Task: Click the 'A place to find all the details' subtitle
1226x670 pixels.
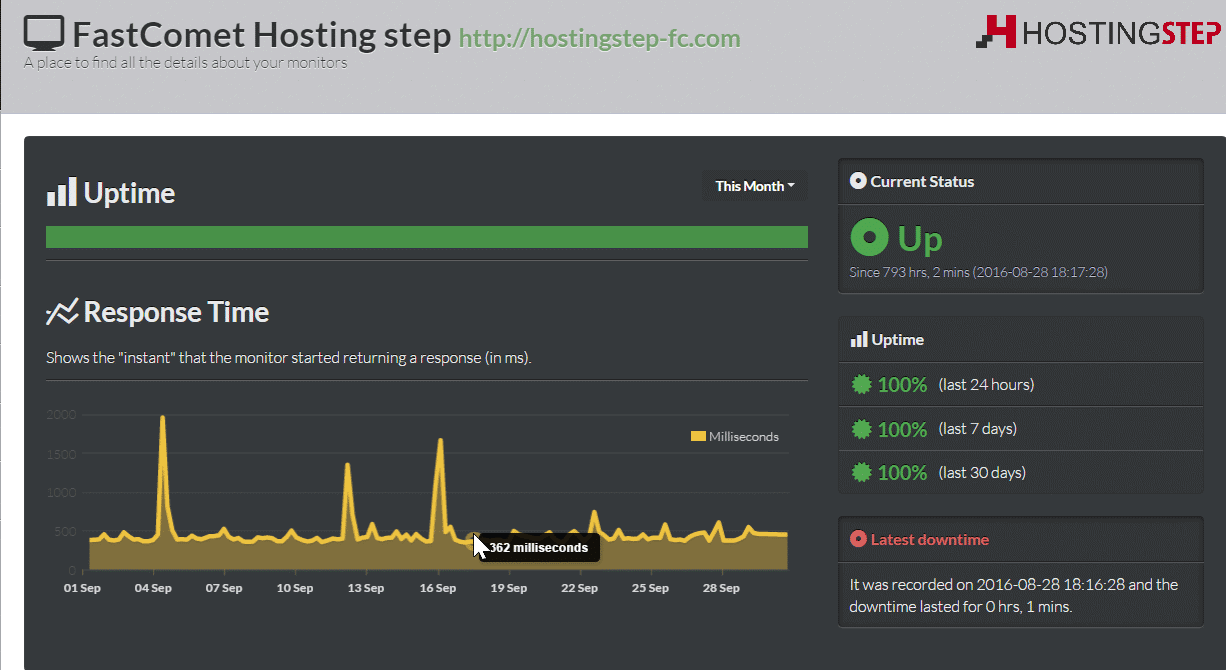Action: coord(185,62)
